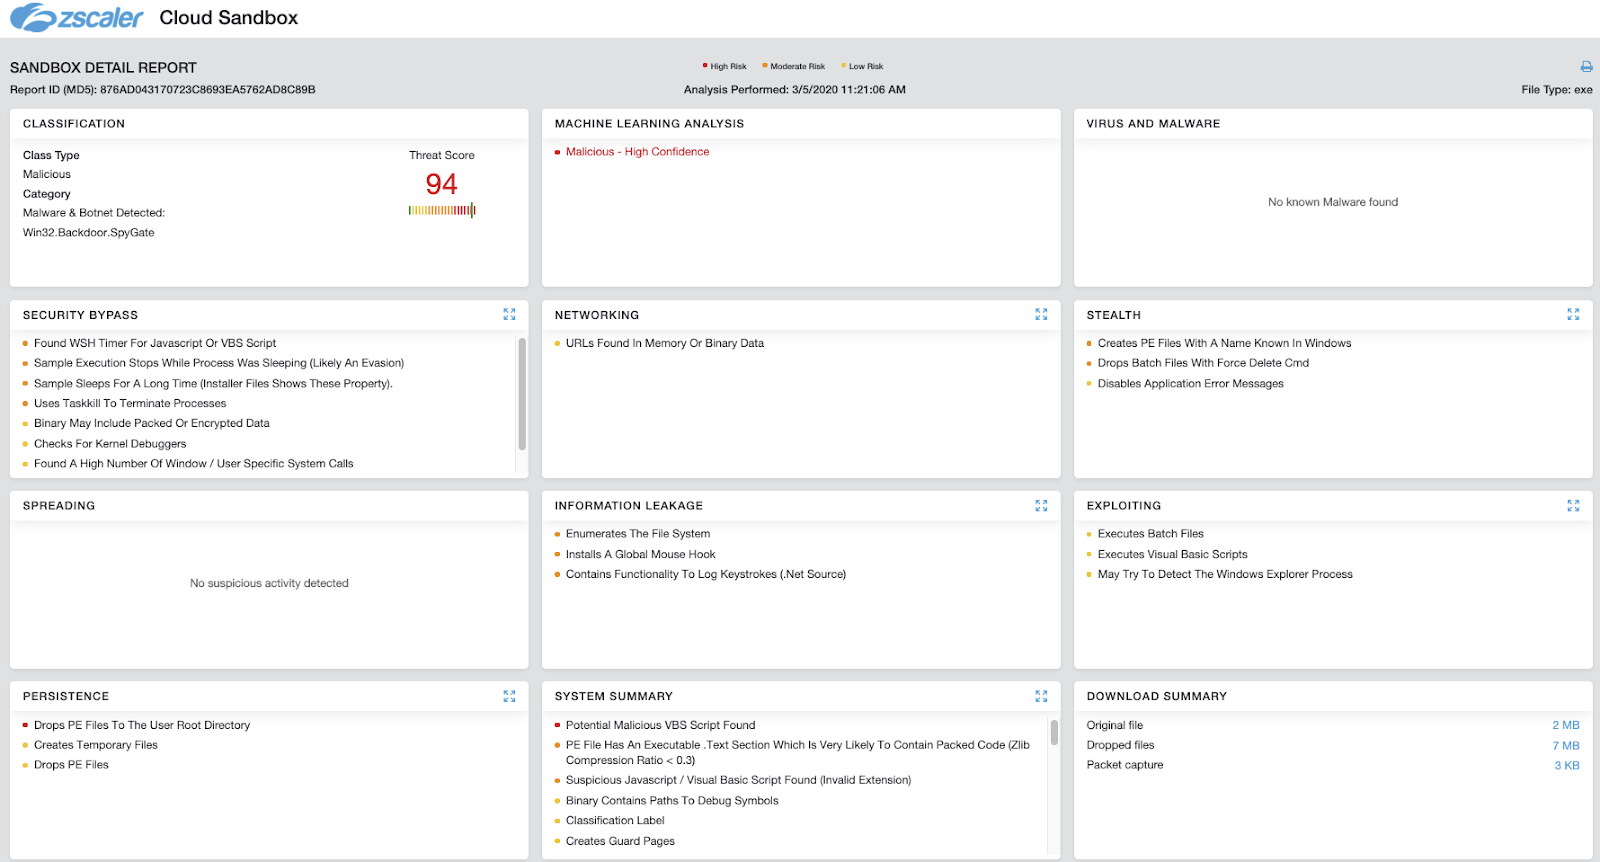Viewport: 1600px width, 862px height.
Task: Click the "Low Risk" legend label
Action: [866, 66]
